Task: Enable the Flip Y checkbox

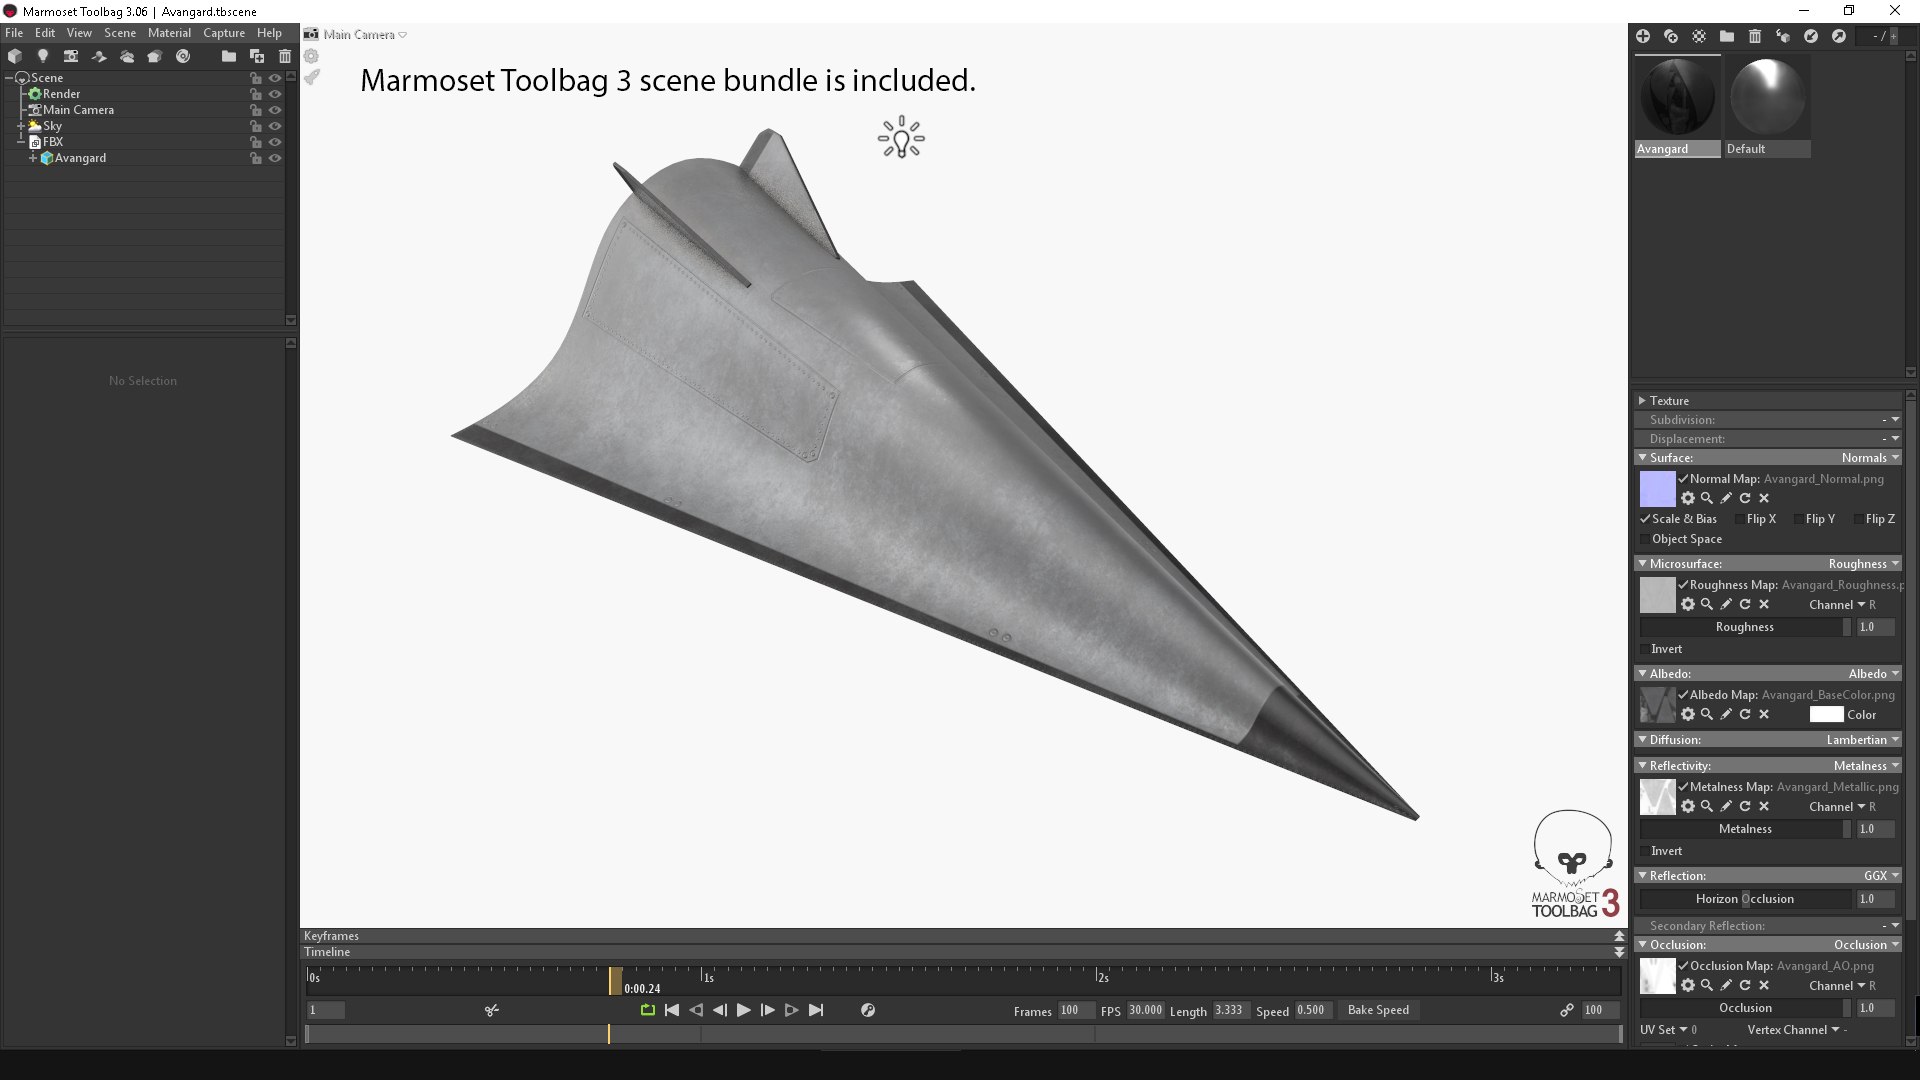Action: [1798, 519]
